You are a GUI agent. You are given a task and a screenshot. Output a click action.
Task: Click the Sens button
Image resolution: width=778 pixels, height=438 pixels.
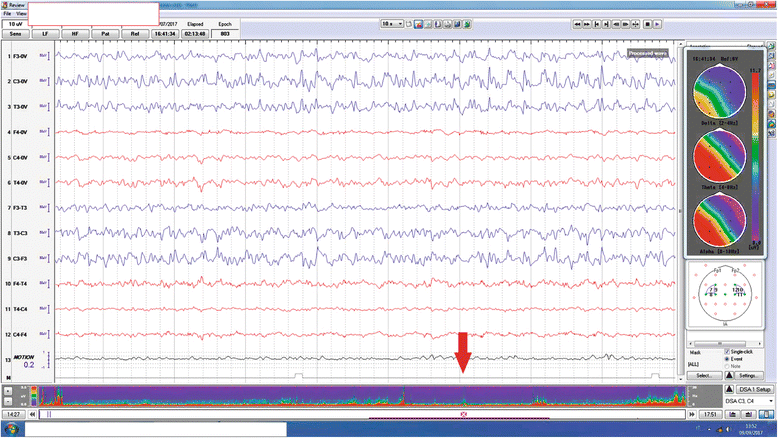tap(15, 33)
